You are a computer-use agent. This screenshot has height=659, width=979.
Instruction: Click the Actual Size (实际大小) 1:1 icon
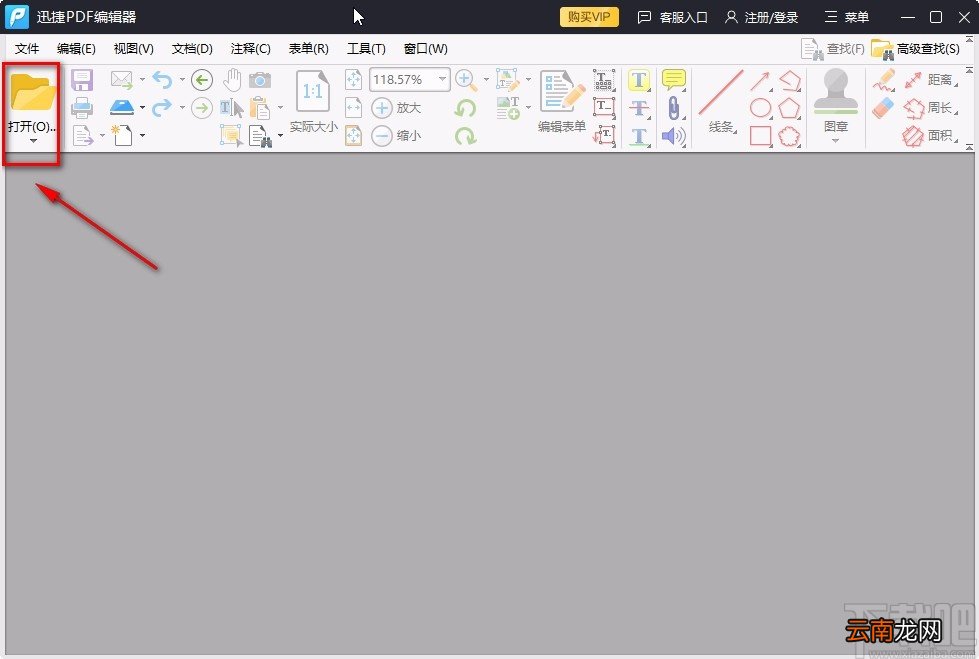[313, 91]
